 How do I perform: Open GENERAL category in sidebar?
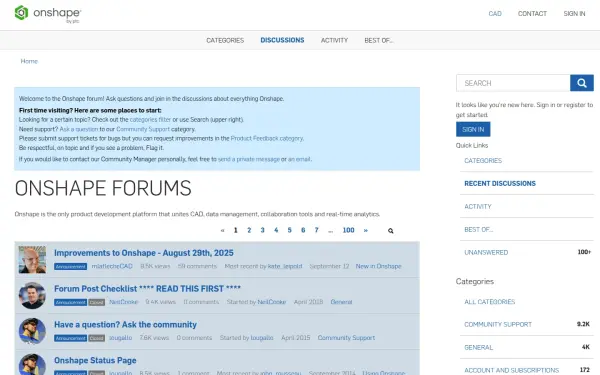(x=478, y=347)
